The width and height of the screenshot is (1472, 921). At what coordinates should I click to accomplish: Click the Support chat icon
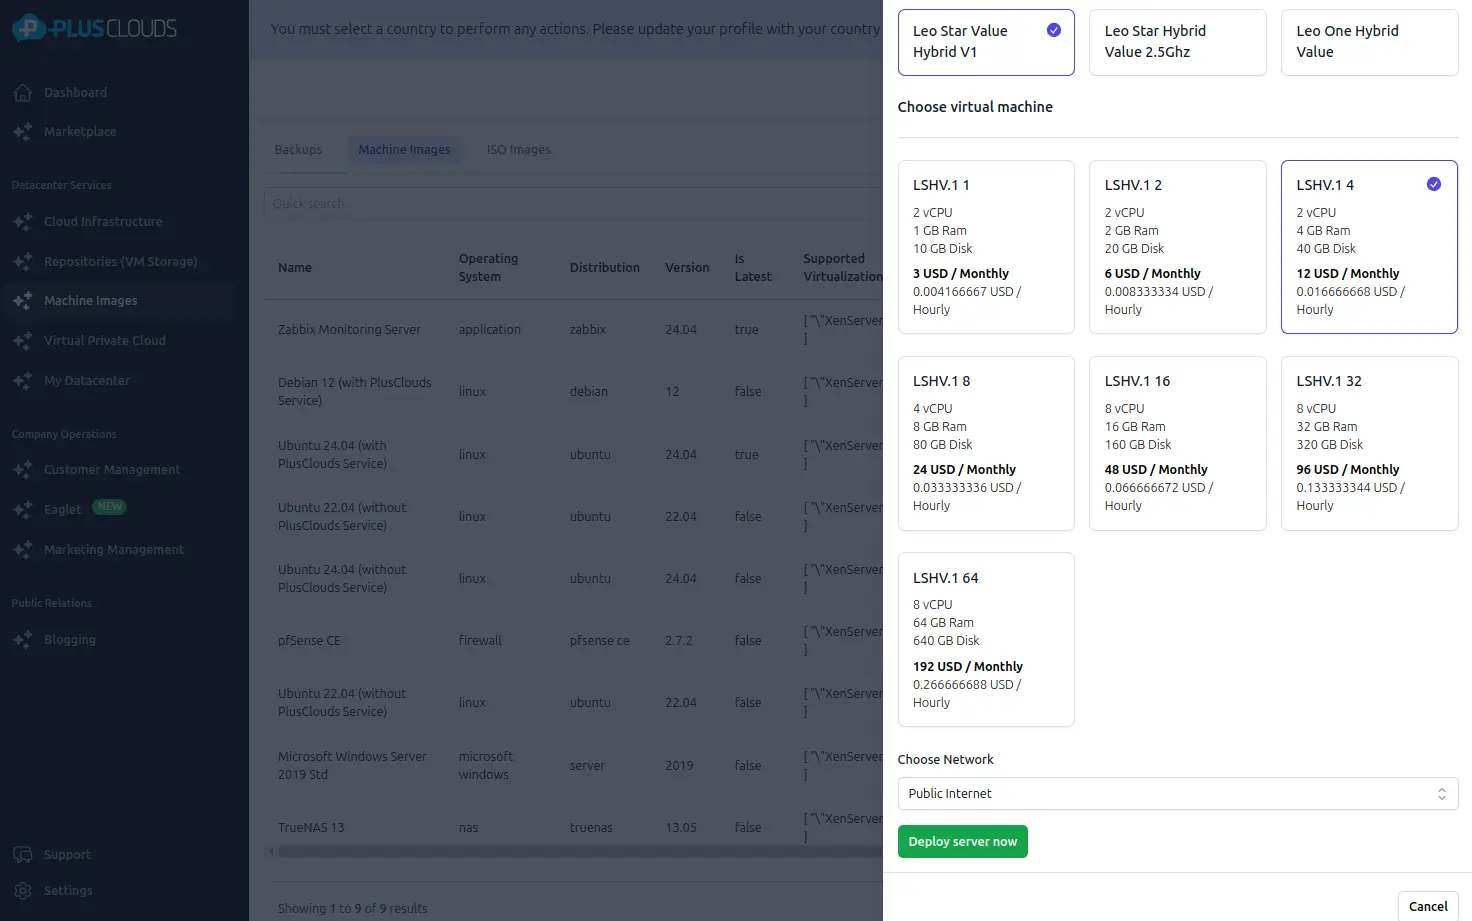point(23,855)
